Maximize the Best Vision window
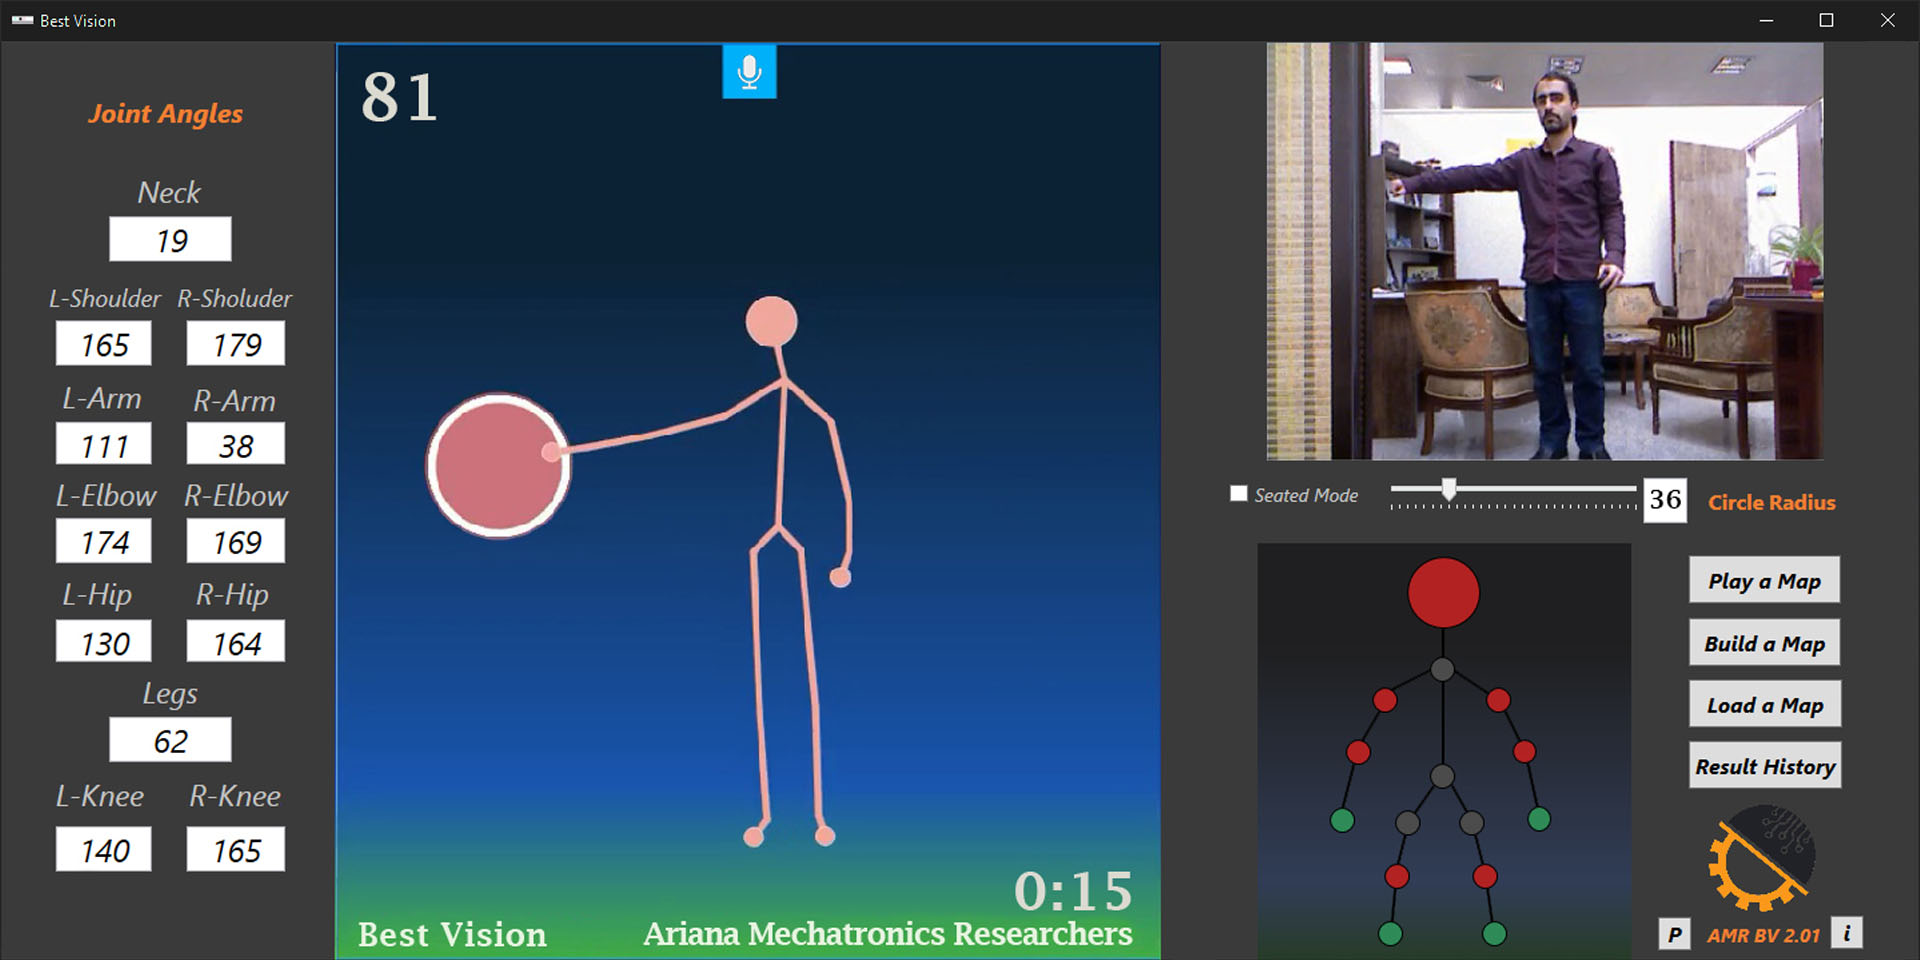1920x960 pixels. click(1826, 20)
